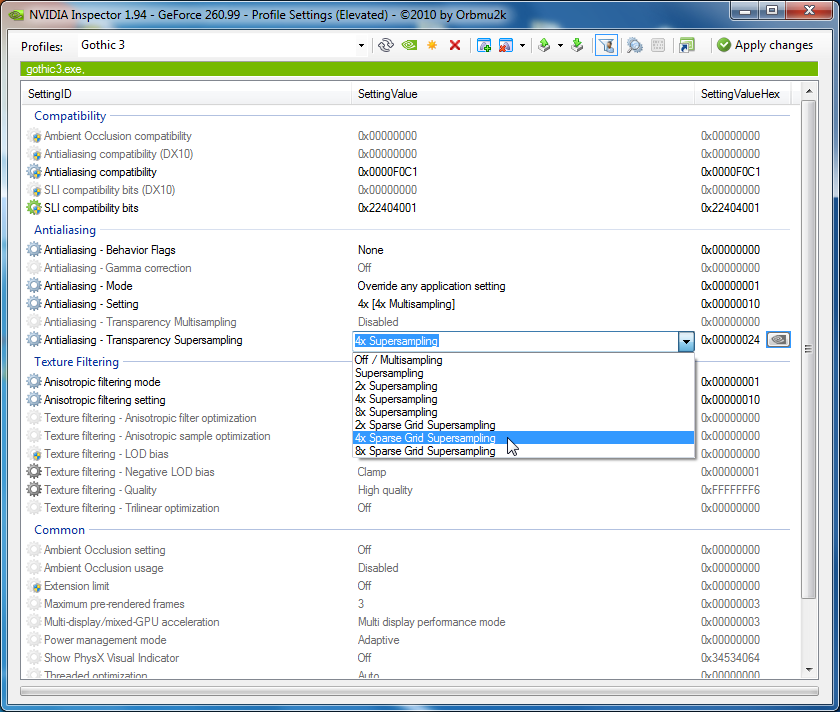Click the Refresh profiles icon
This screenshot has height=712, width=840.
point(386,45)
